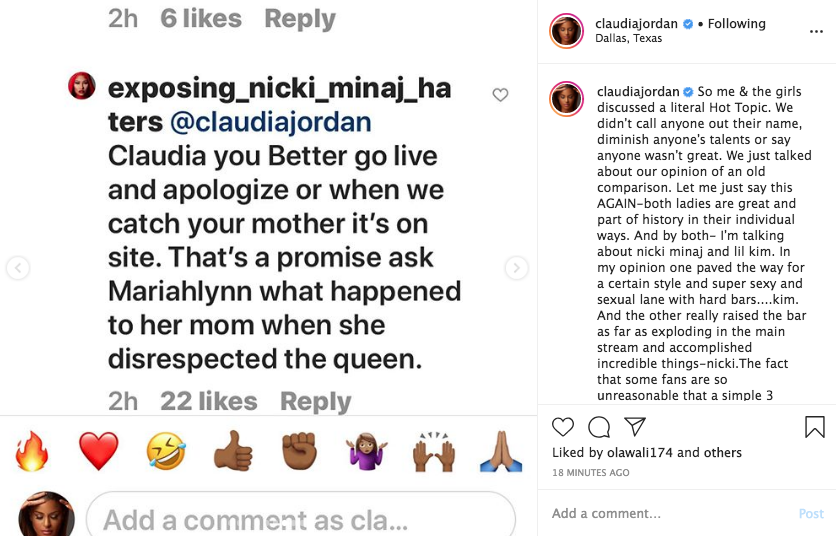Click the Post comment button
This screenshot has width=836, height=536.
811,513
